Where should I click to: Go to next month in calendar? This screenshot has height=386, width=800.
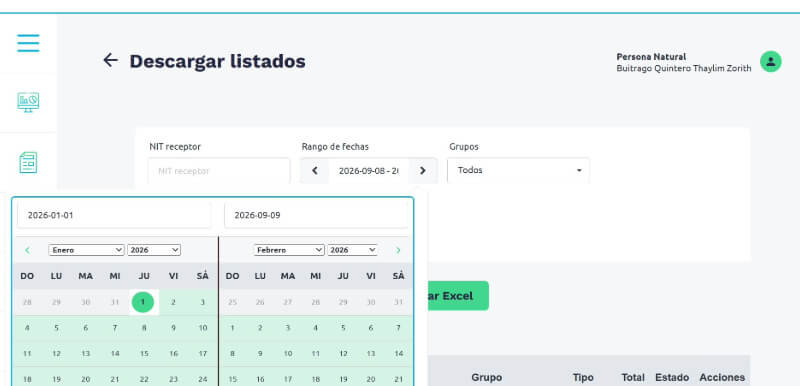point(398,250)
